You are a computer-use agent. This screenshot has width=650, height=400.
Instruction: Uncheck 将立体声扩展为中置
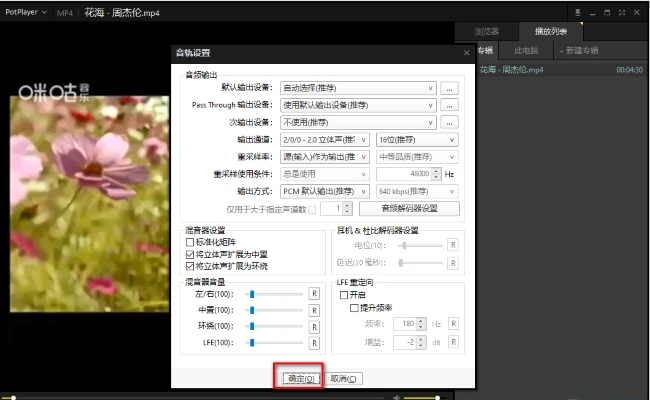click(190, 254)
